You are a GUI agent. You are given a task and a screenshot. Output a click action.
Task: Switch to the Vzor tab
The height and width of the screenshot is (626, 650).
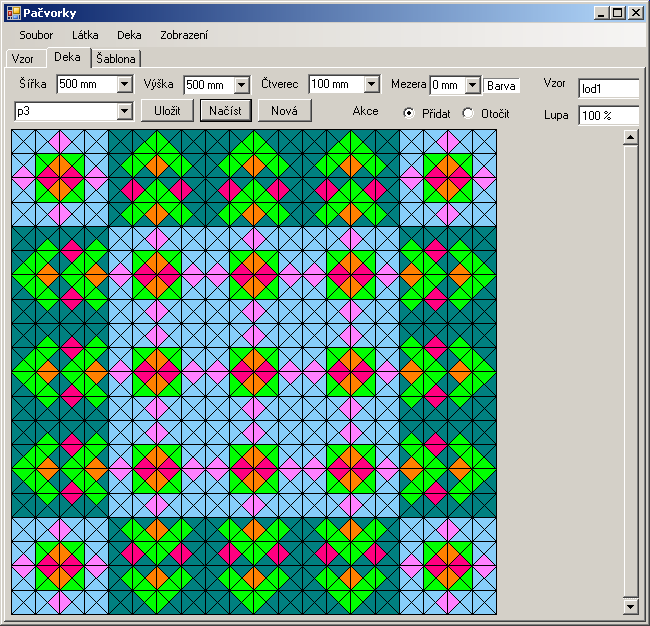coord(22,59)
